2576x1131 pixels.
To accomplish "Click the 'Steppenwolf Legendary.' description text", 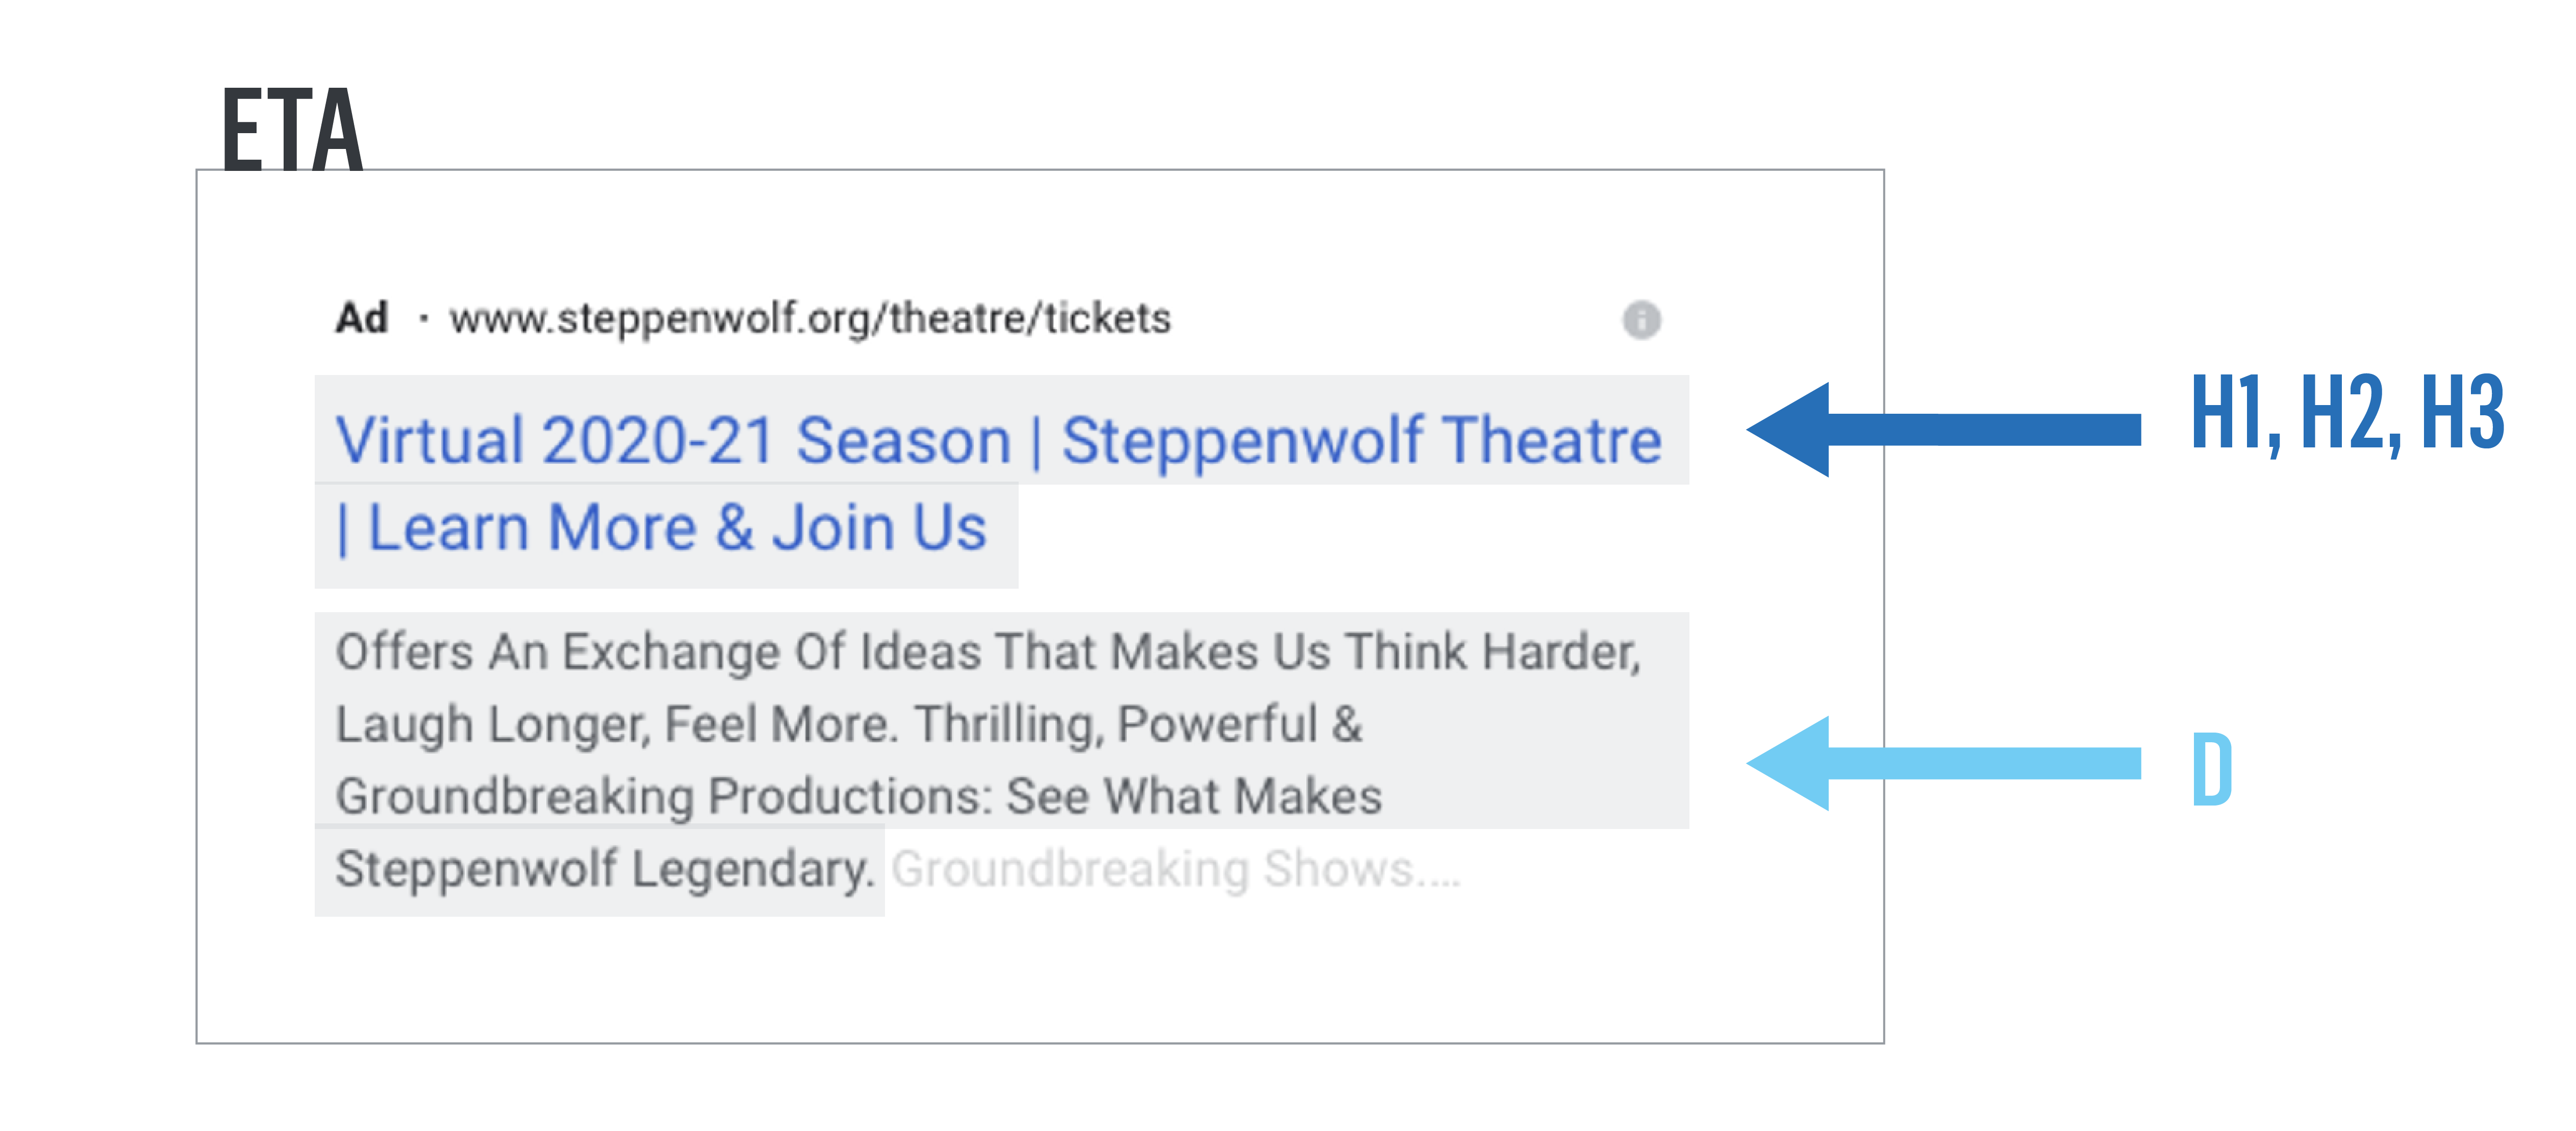I will pos(604,869).
